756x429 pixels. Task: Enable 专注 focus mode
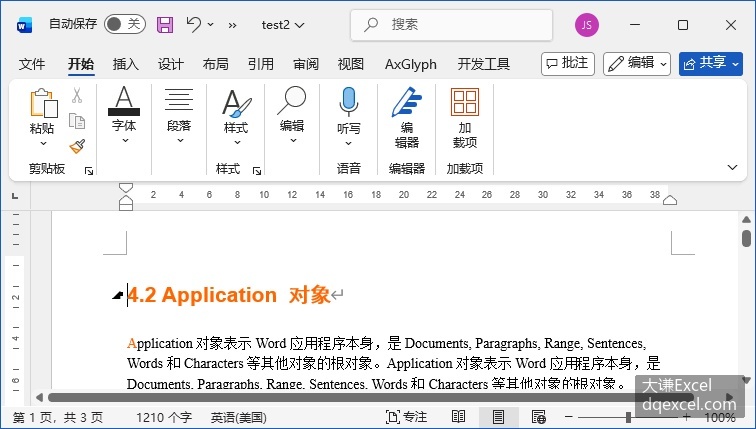pos(406,417)
